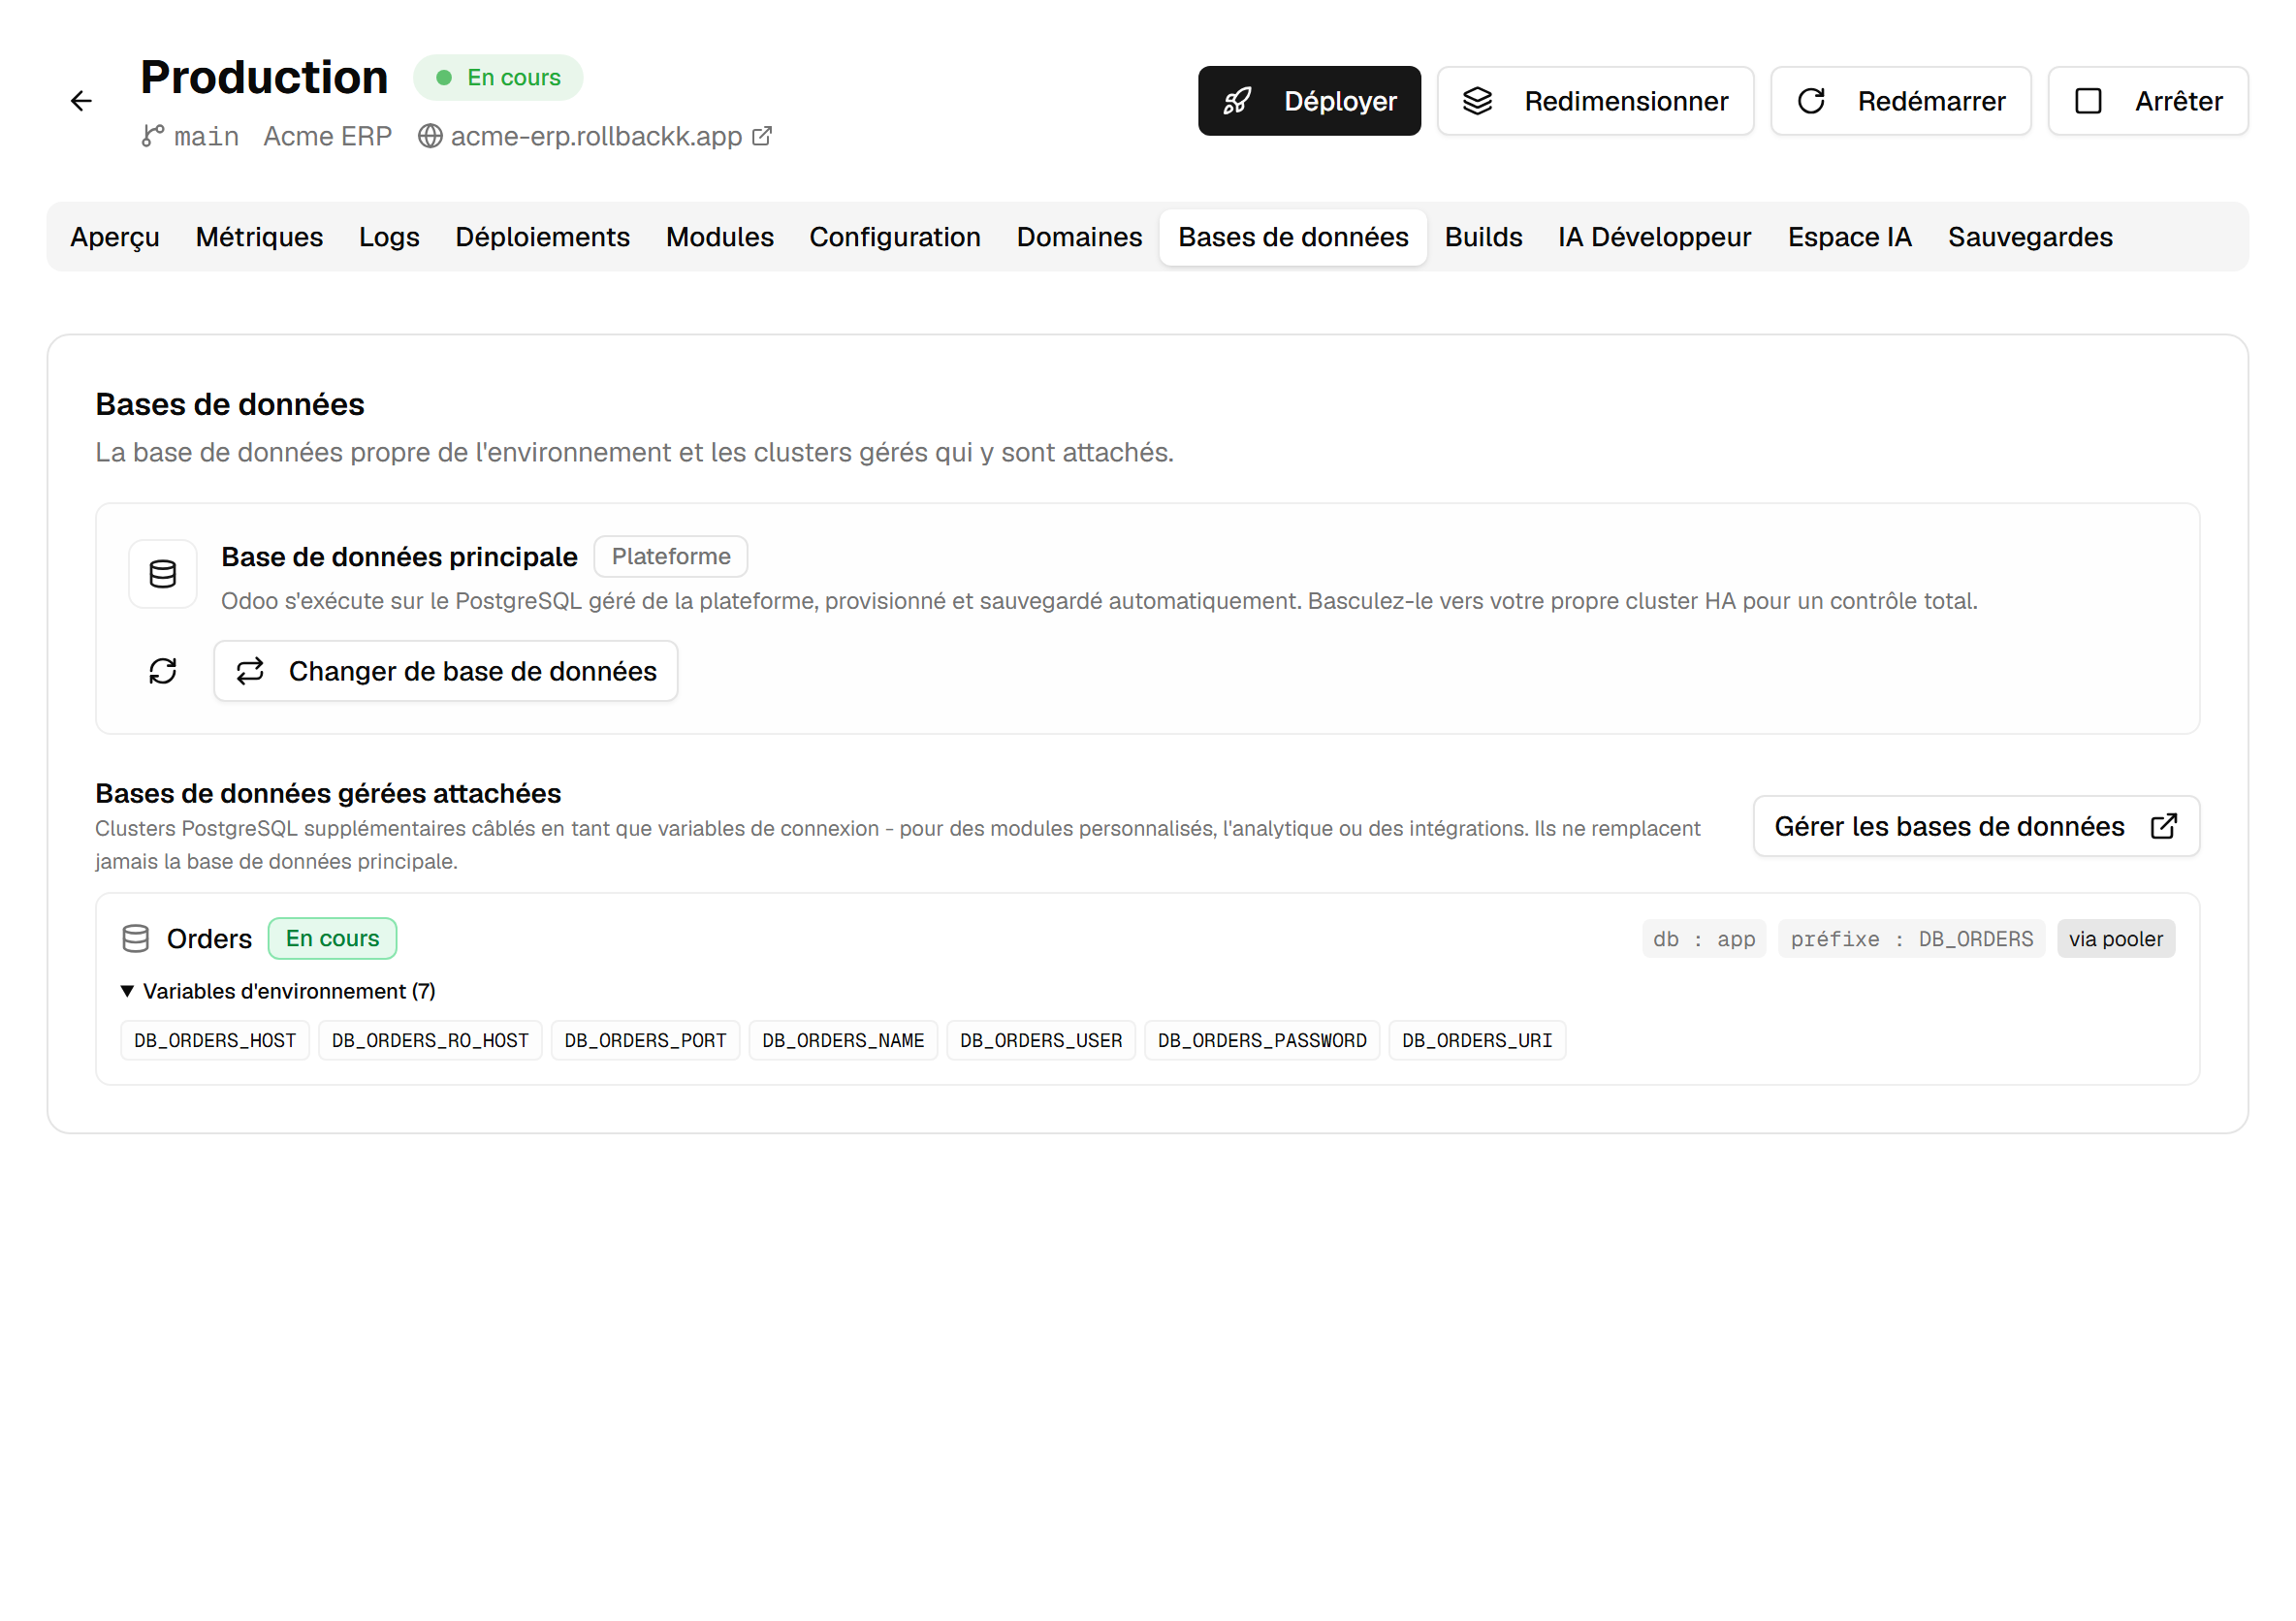Click the DB_ORDERS_USER variable chip

pyautogui.click(x=1041, y=1041)
